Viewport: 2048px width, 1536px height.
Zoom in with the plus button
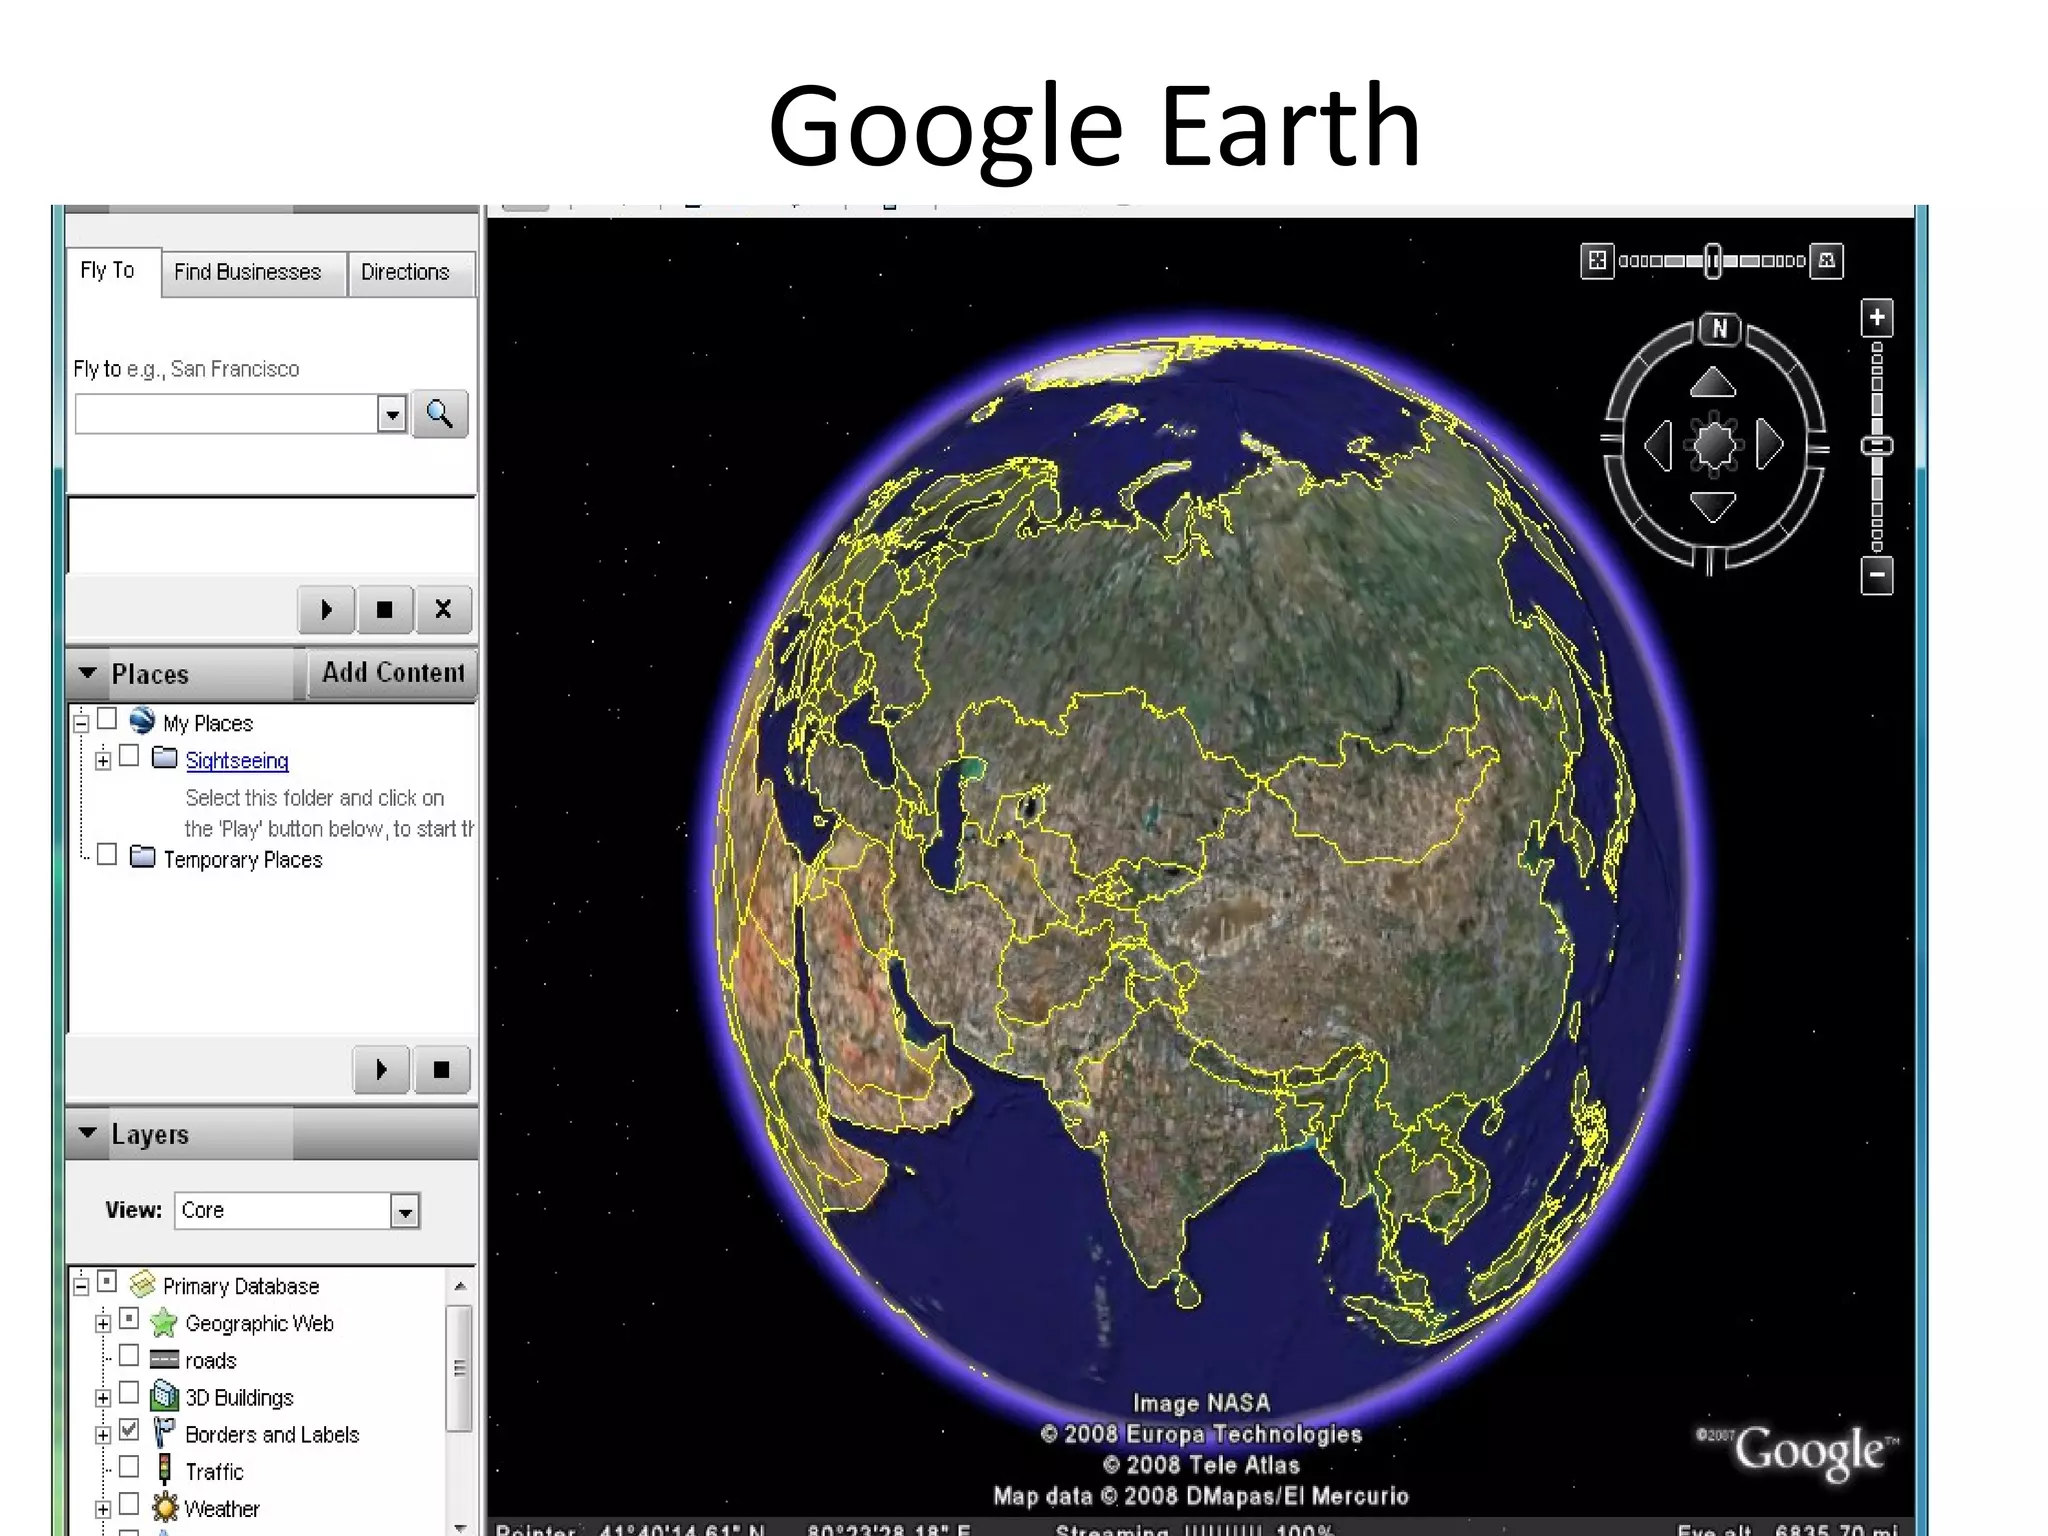coord(1877,318)
